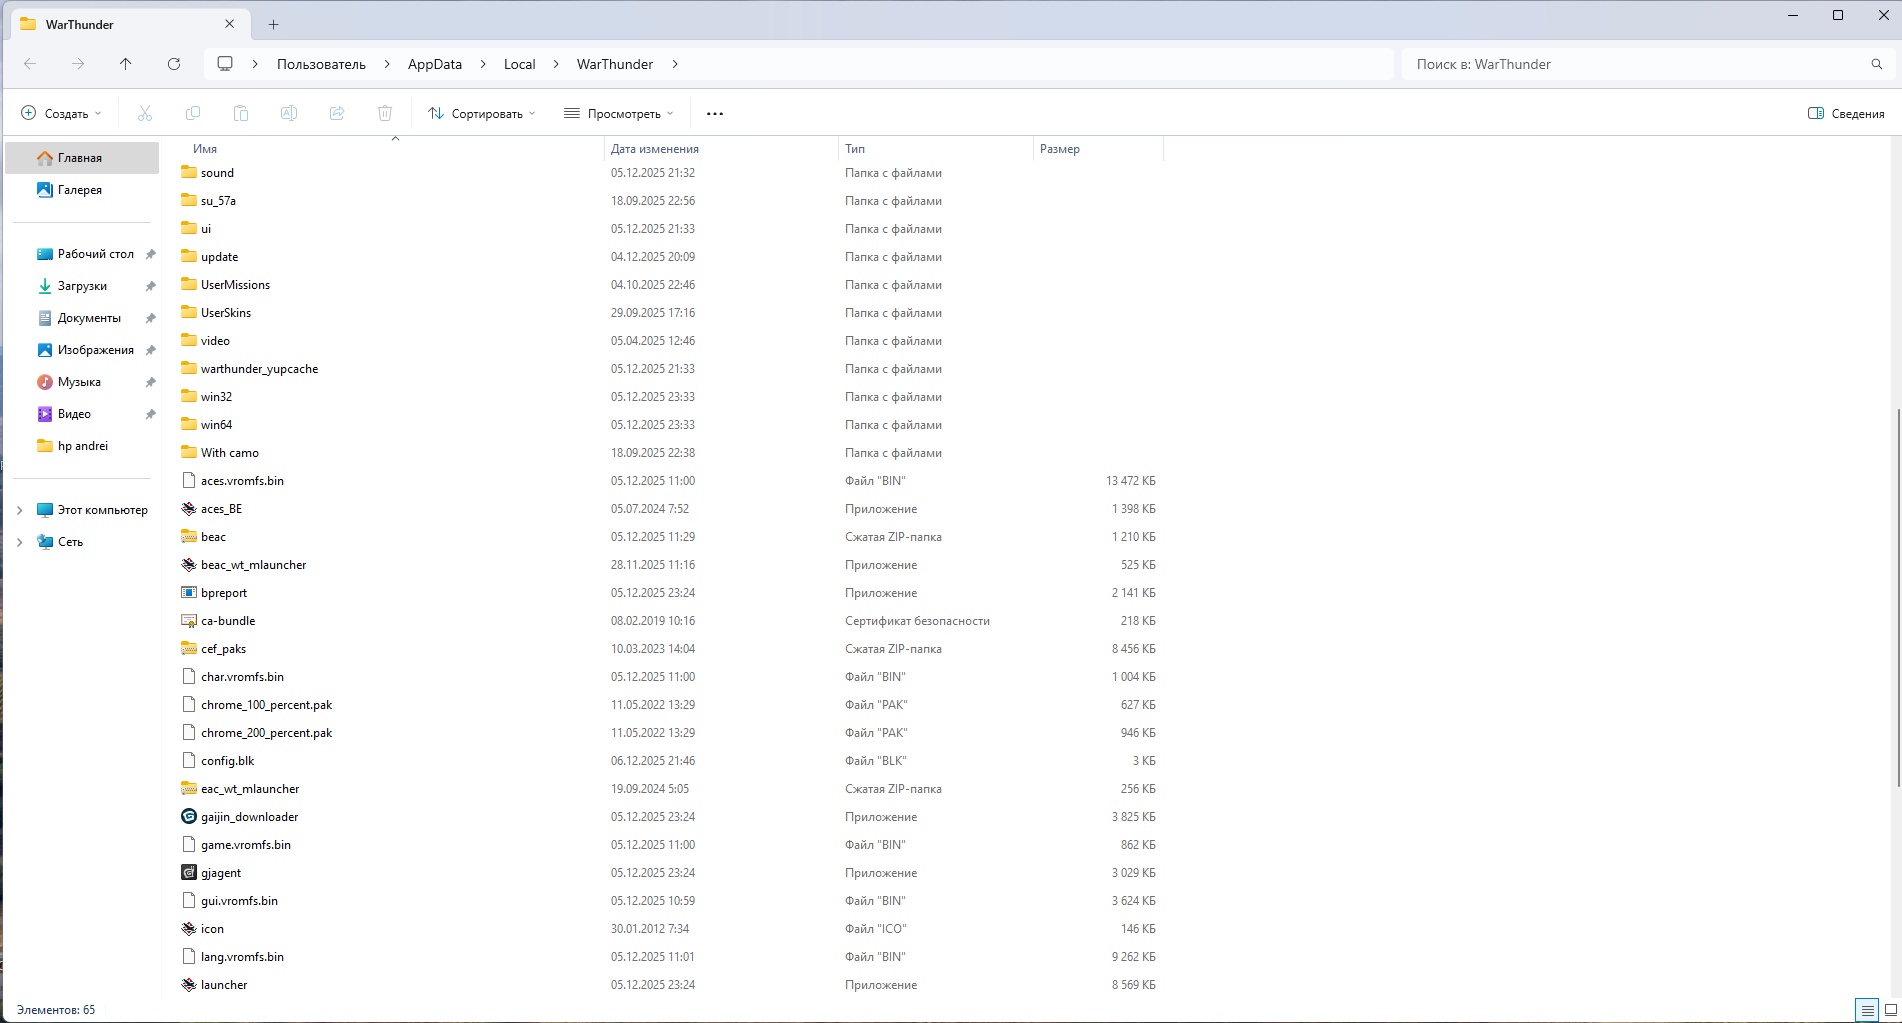Select the bpreport application icon
This screenshot has width=1902, height=1023.
pyautogui.click(x=189, y=593)
